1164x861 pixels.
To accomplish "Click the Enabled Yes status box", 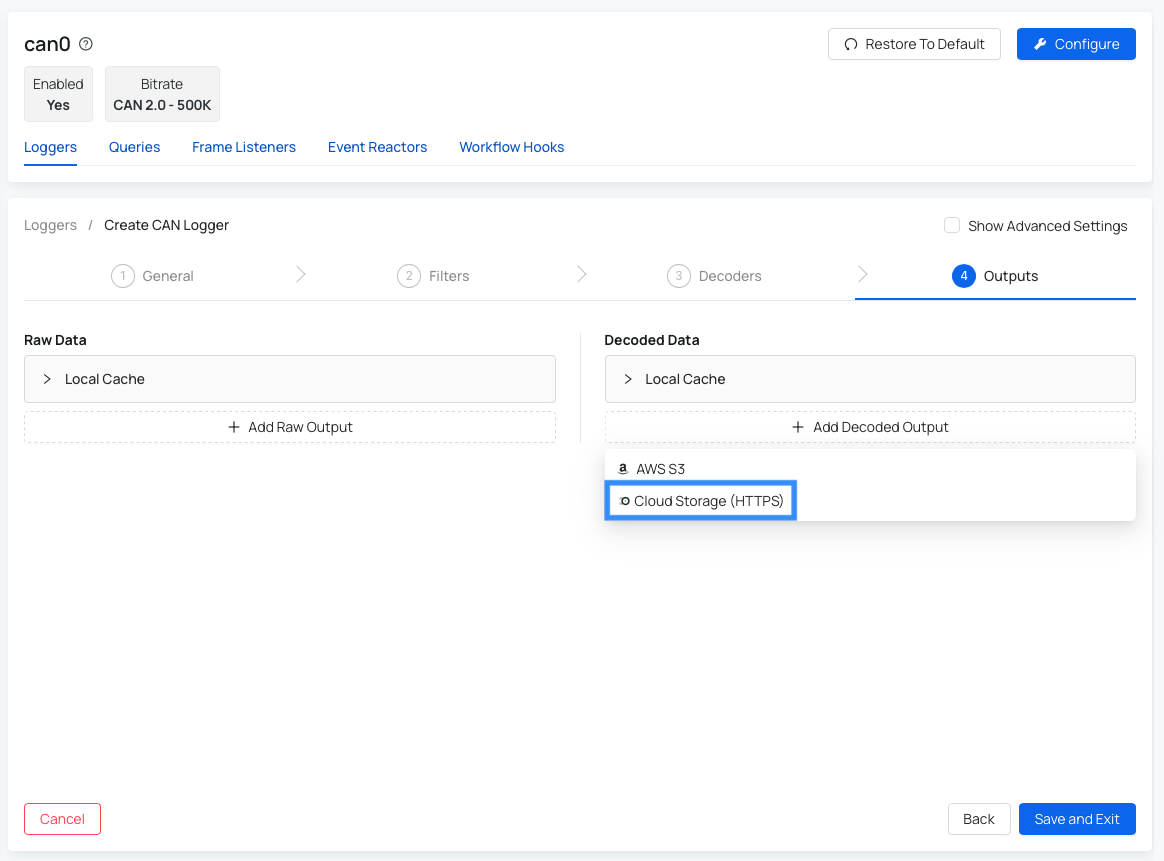I will 58,94.
